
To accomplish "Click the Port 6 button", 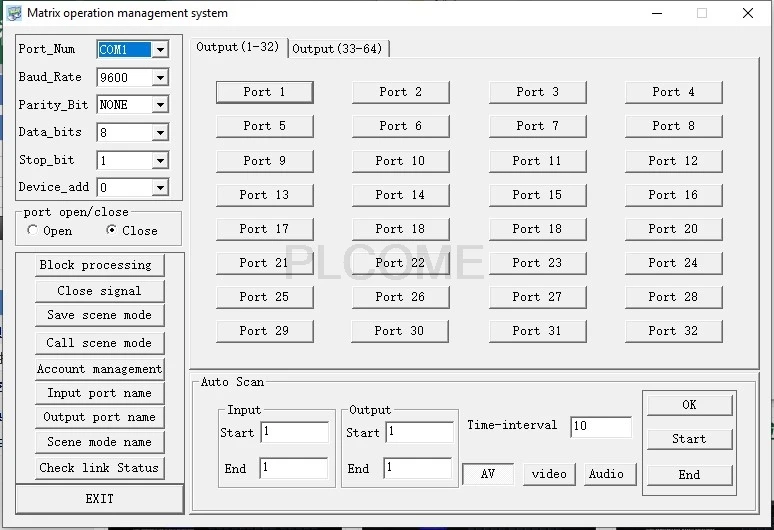I will [401, 126].
